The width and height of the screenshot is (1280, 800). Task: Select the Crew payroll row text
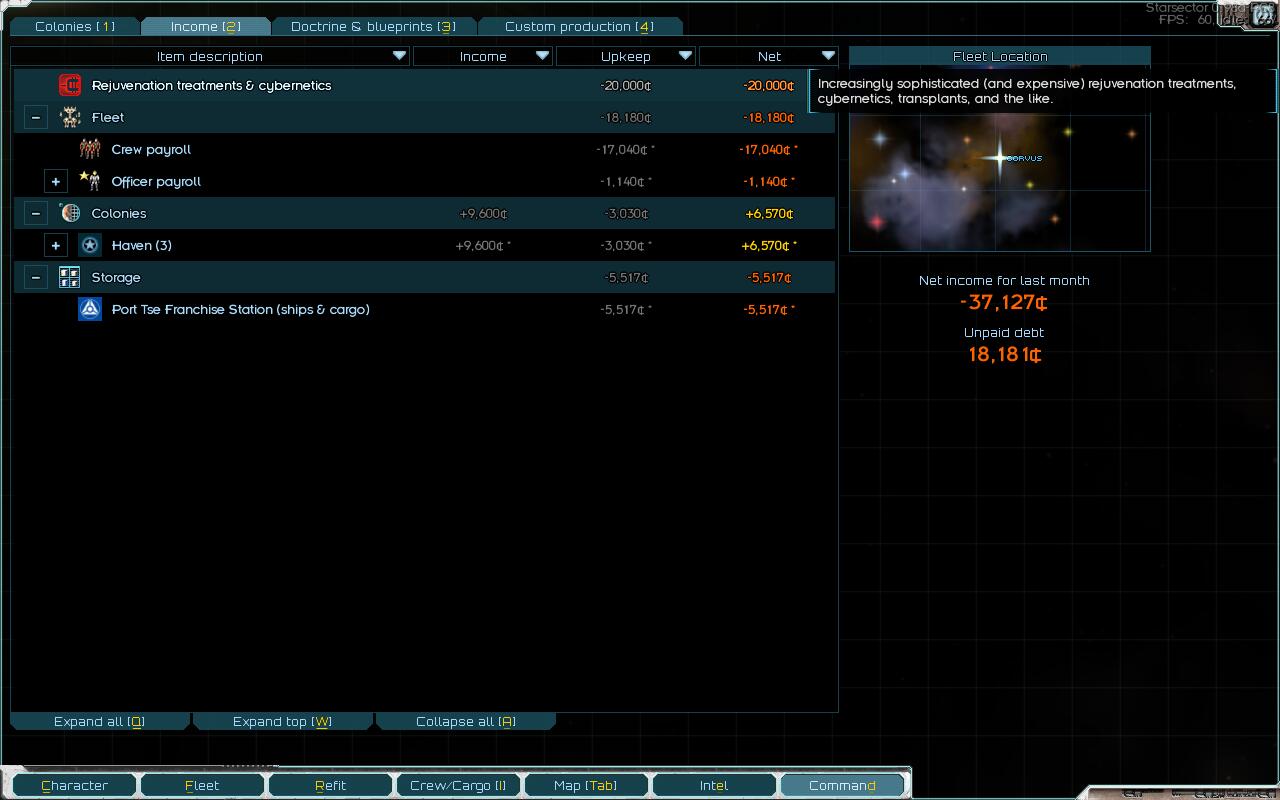151,149
